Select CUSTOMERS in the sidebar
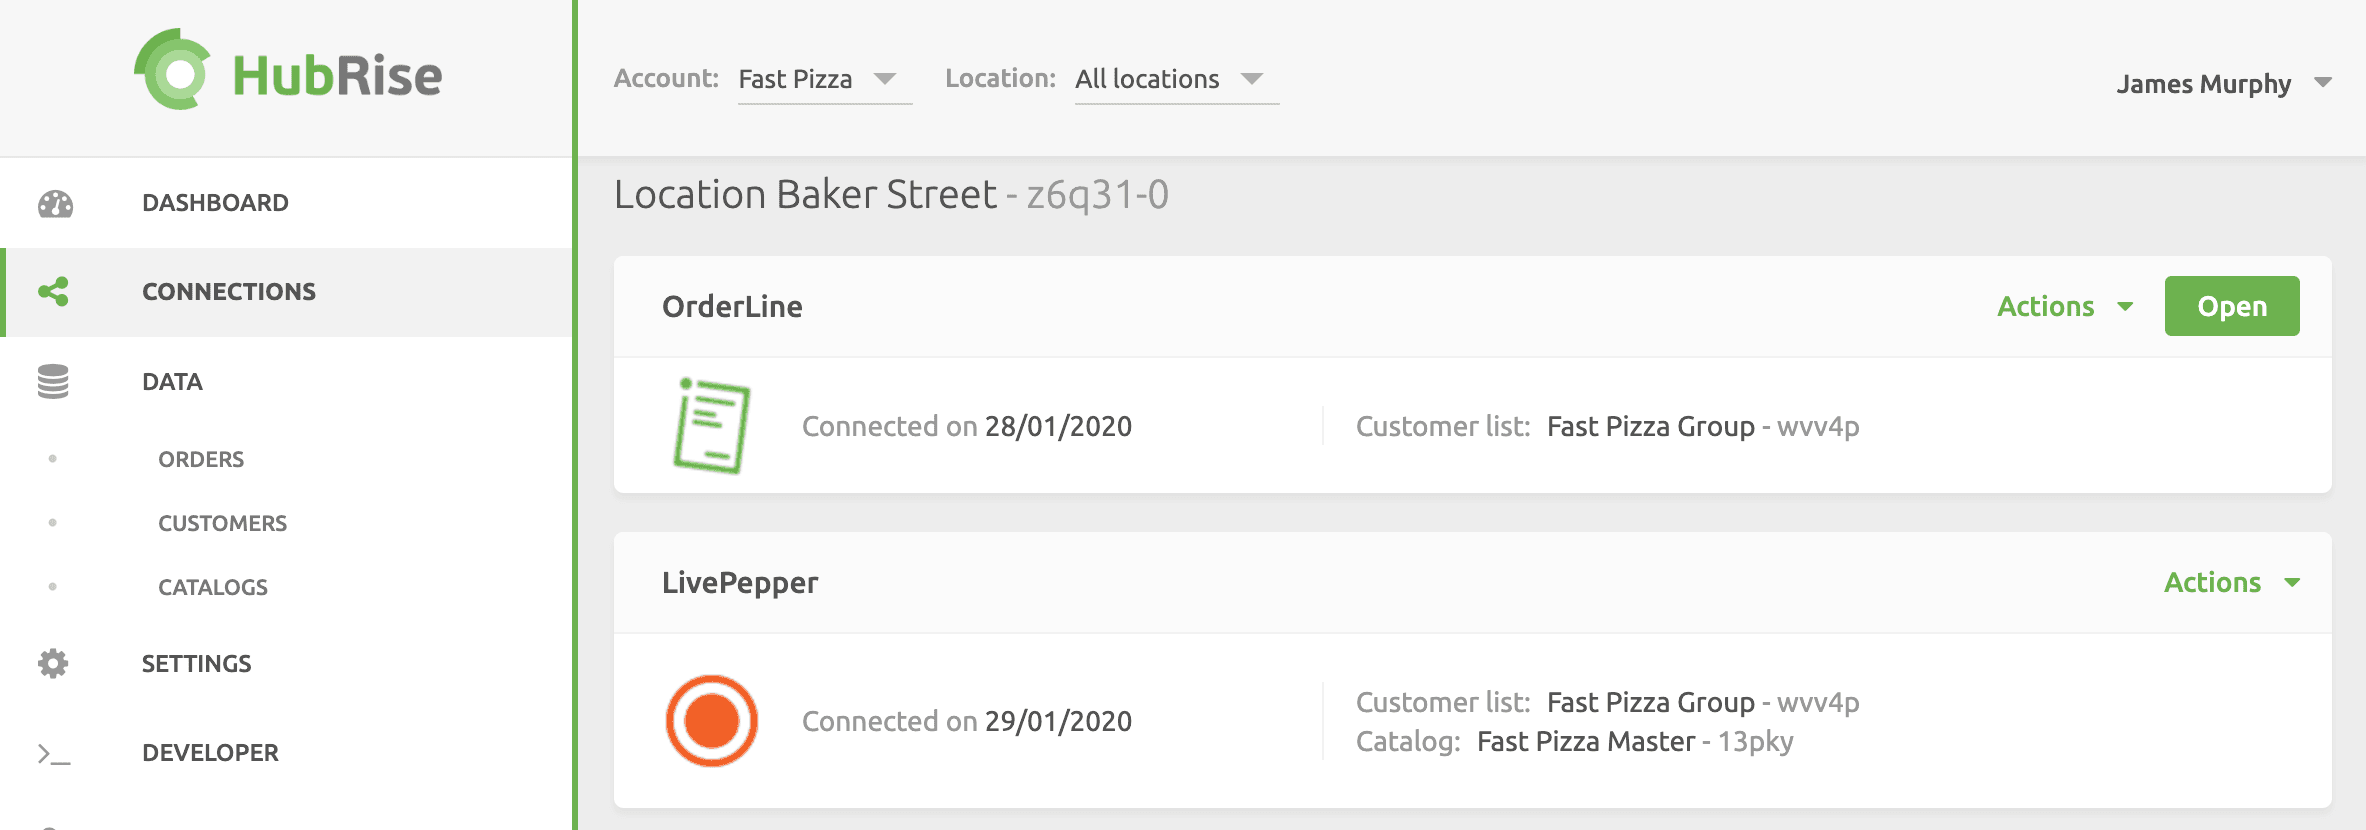The height and width of the screenshot is (830, 2366). click(x=222, y=522)
